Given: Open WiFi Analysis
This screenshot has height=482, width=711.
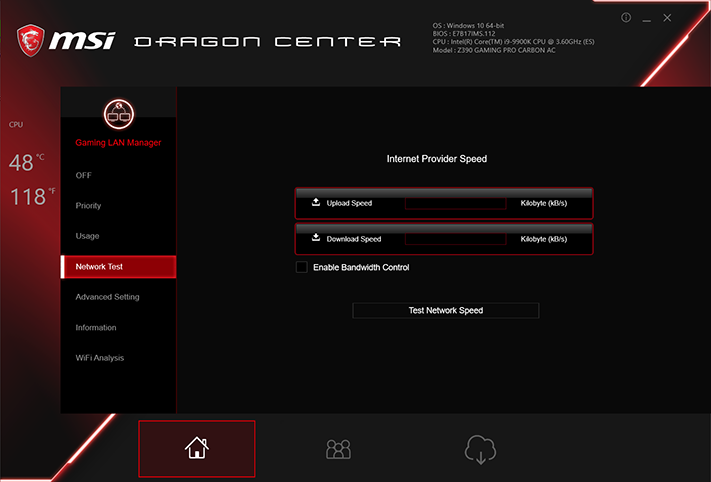Looking at the screenshot, I should tap(99, 358).
